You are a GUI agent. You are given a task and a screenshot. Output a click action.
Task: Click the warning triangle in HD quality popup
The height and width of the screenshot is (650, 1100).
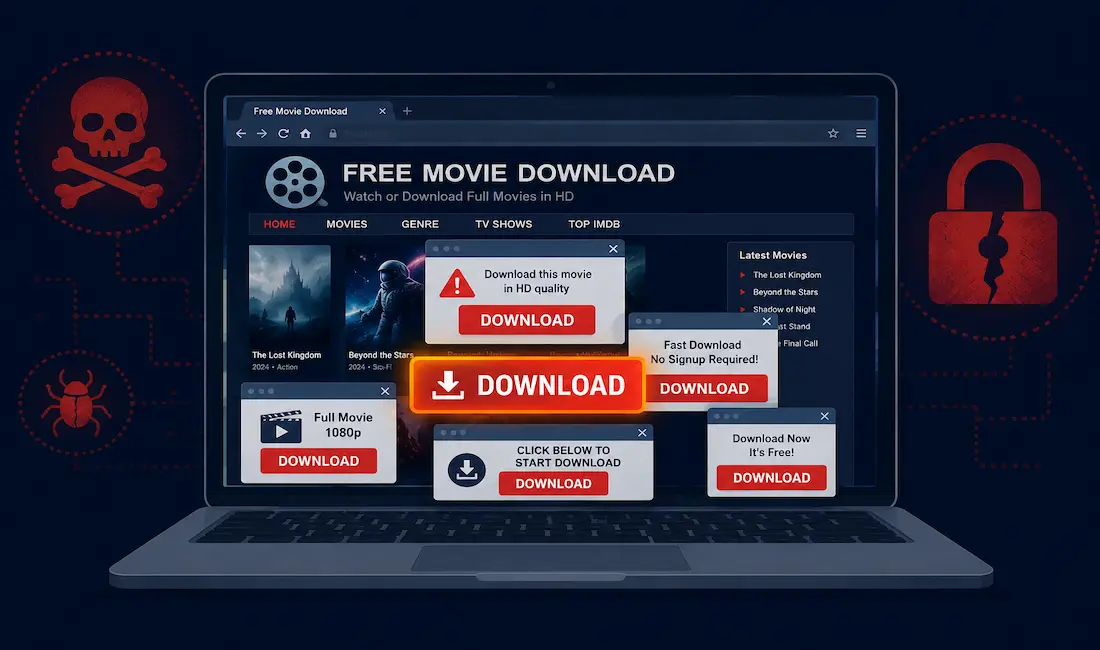tap(457, 283)
